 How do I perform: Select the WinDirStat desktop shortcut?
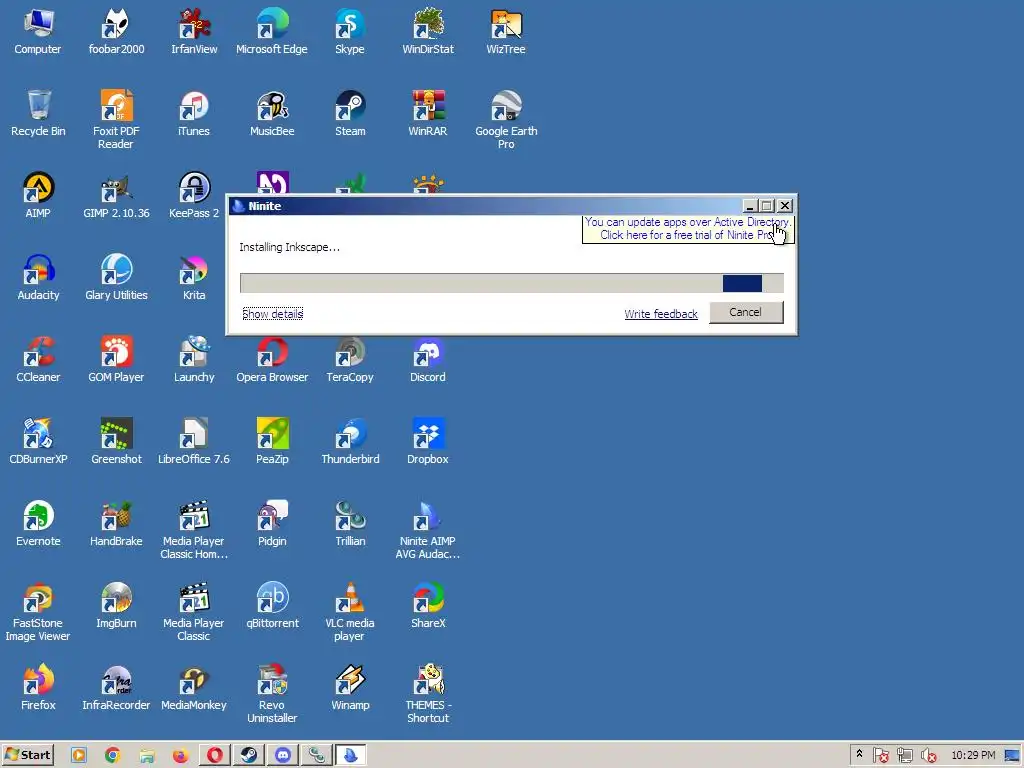pos(428,31)
